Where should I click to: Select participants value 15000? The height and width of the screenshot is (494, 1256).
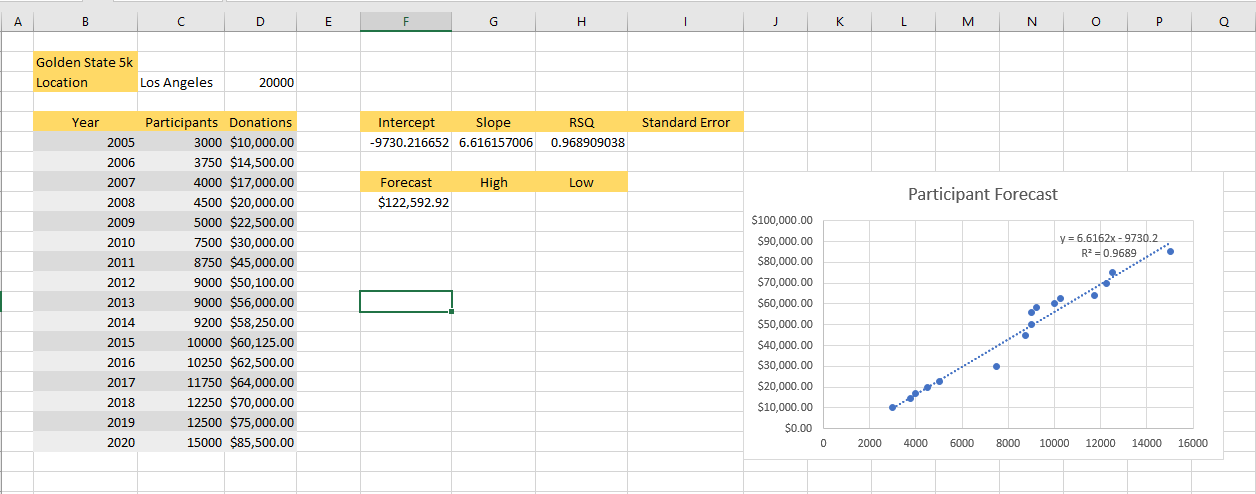pos(181,442)
